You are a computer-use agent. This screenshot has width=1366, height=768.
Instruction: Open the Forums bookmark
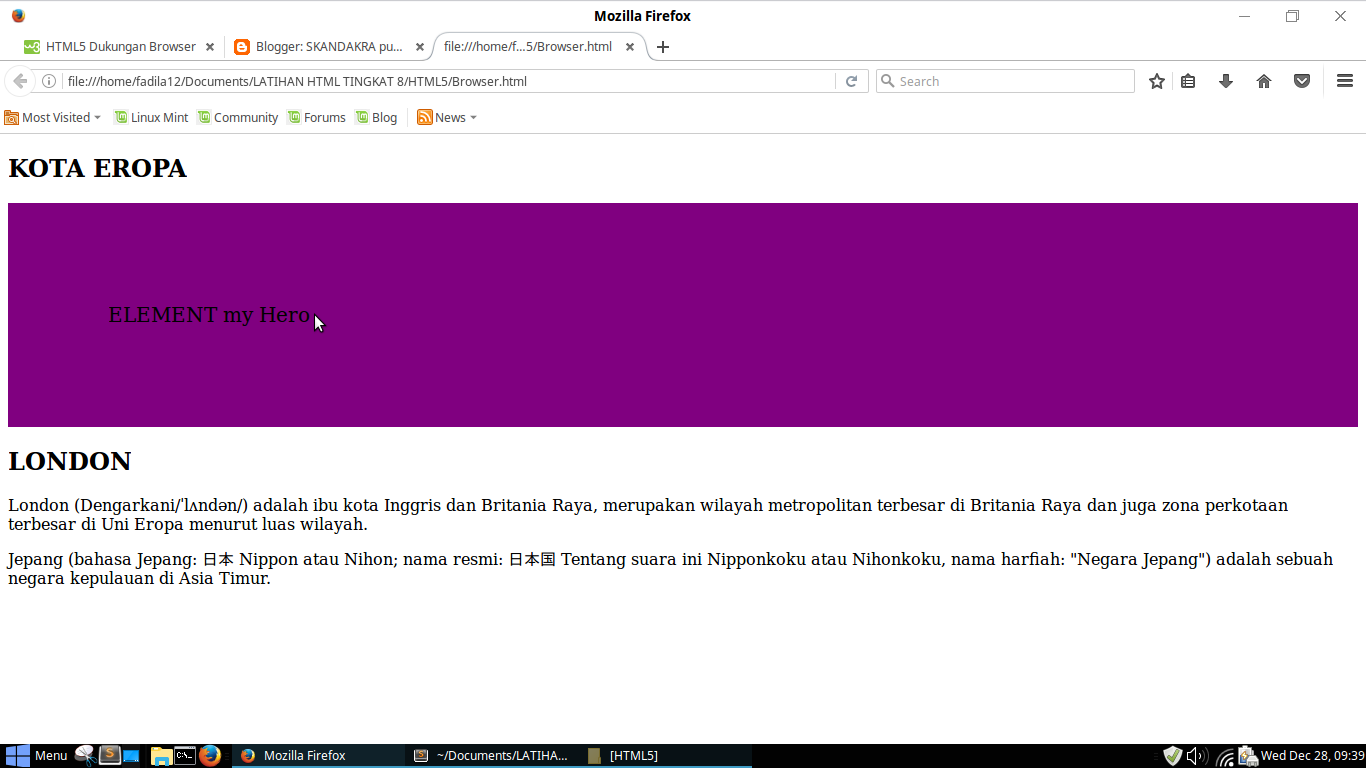[x=316, y=117]
